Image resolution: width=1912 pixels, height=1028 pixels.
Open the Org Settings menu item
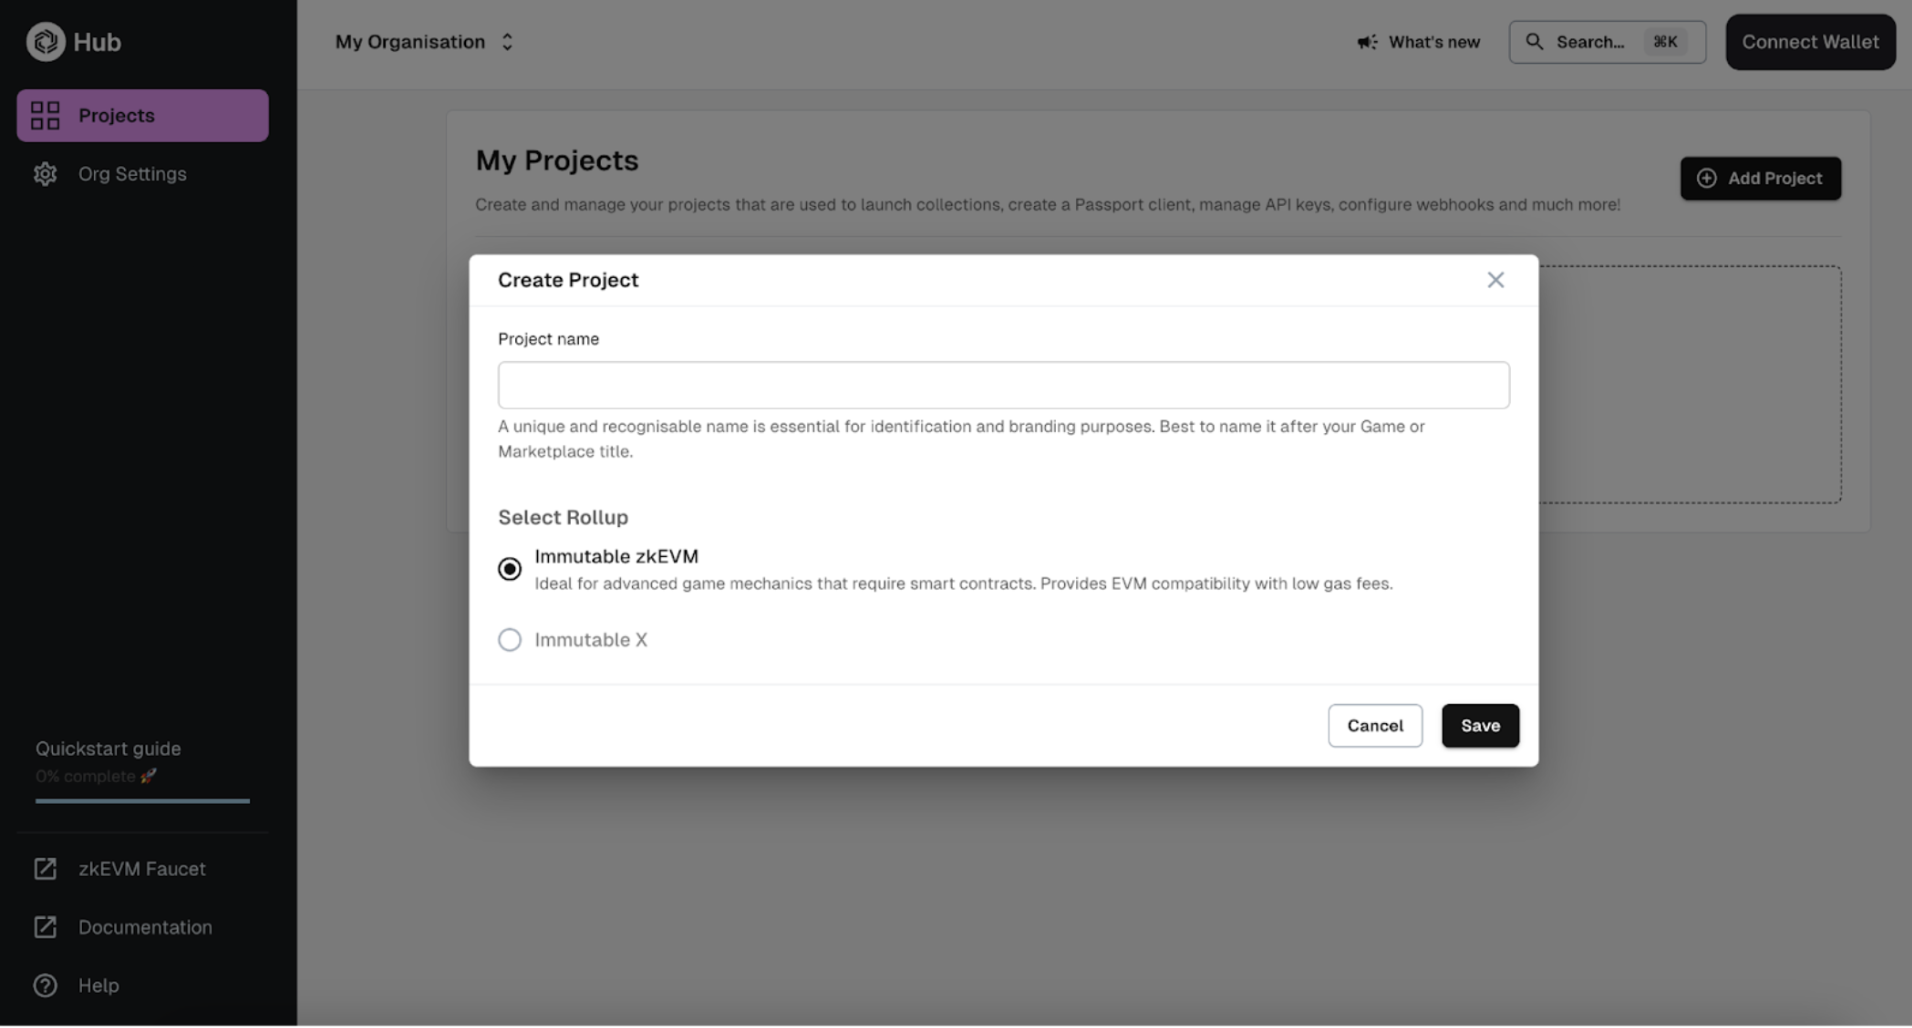[x=143, y=174]
